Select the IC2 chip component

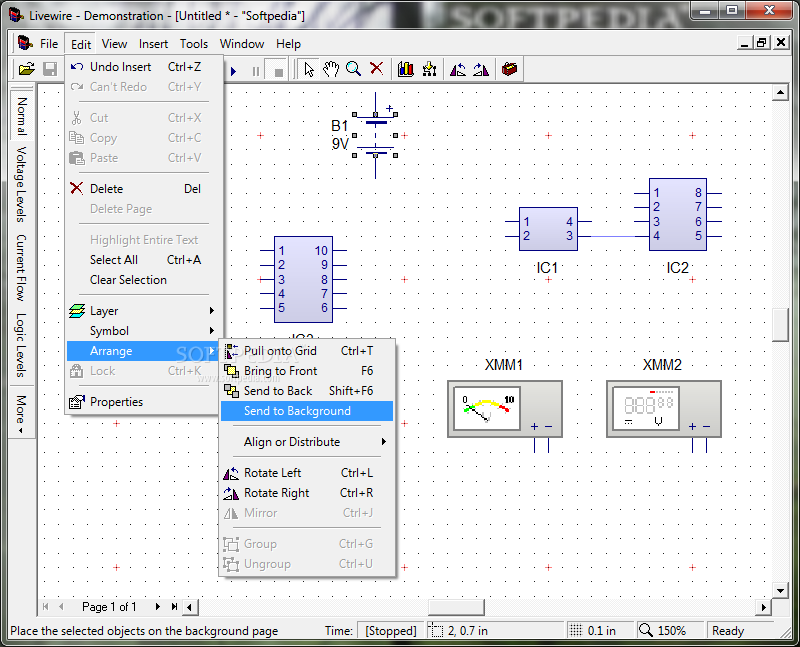[x=678, y=214]
